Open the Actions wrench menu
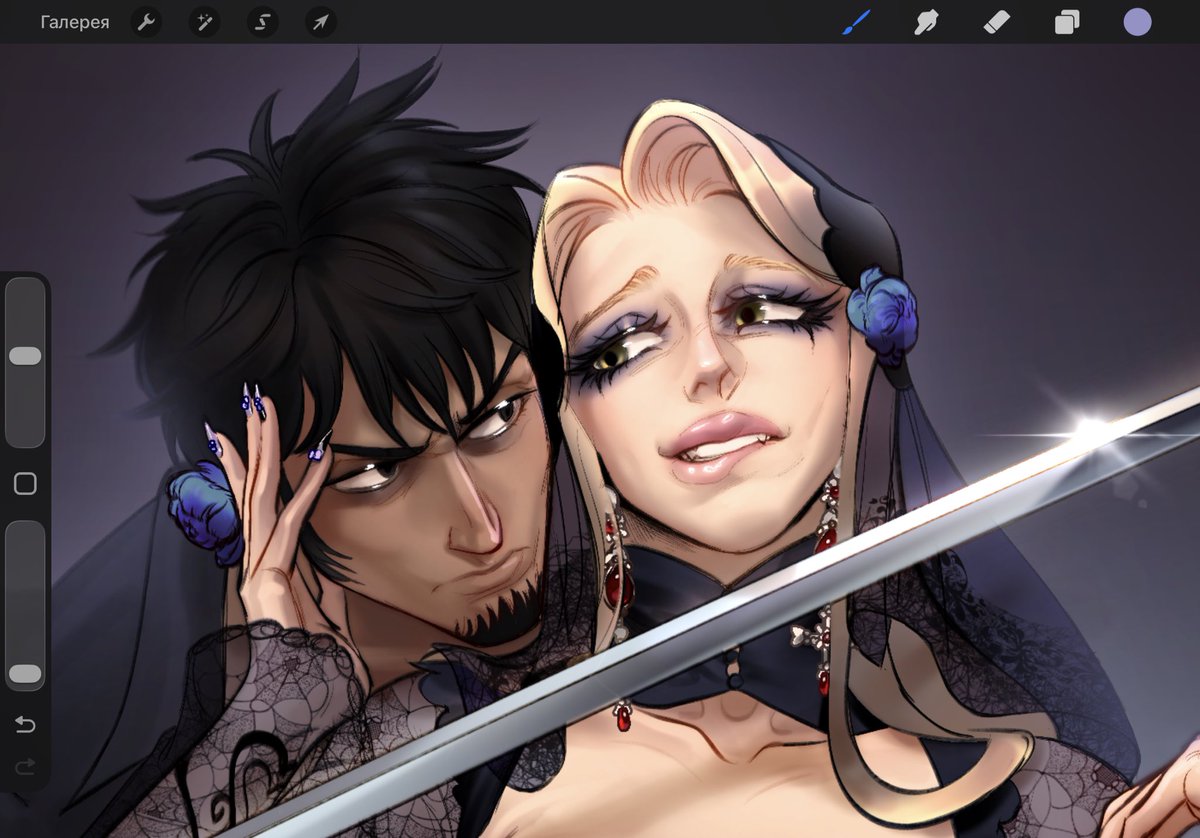1200x838 pixels. pos(147,22)
